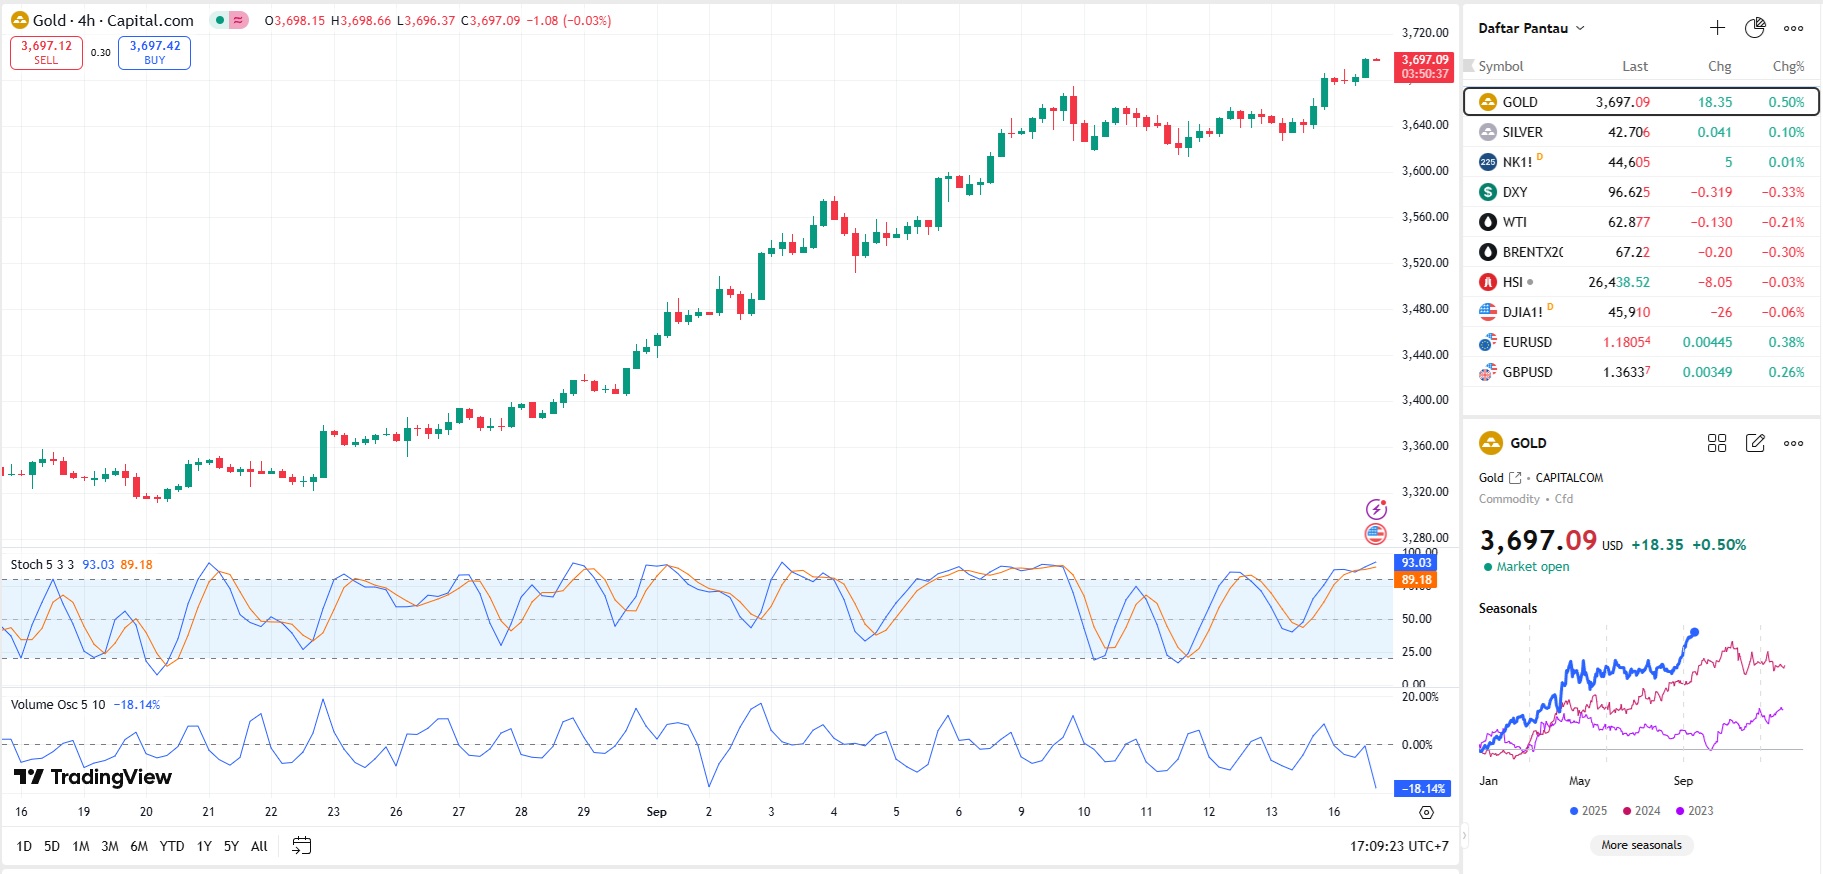
Task: Select the 1M time range
Action: coord(81,846)
